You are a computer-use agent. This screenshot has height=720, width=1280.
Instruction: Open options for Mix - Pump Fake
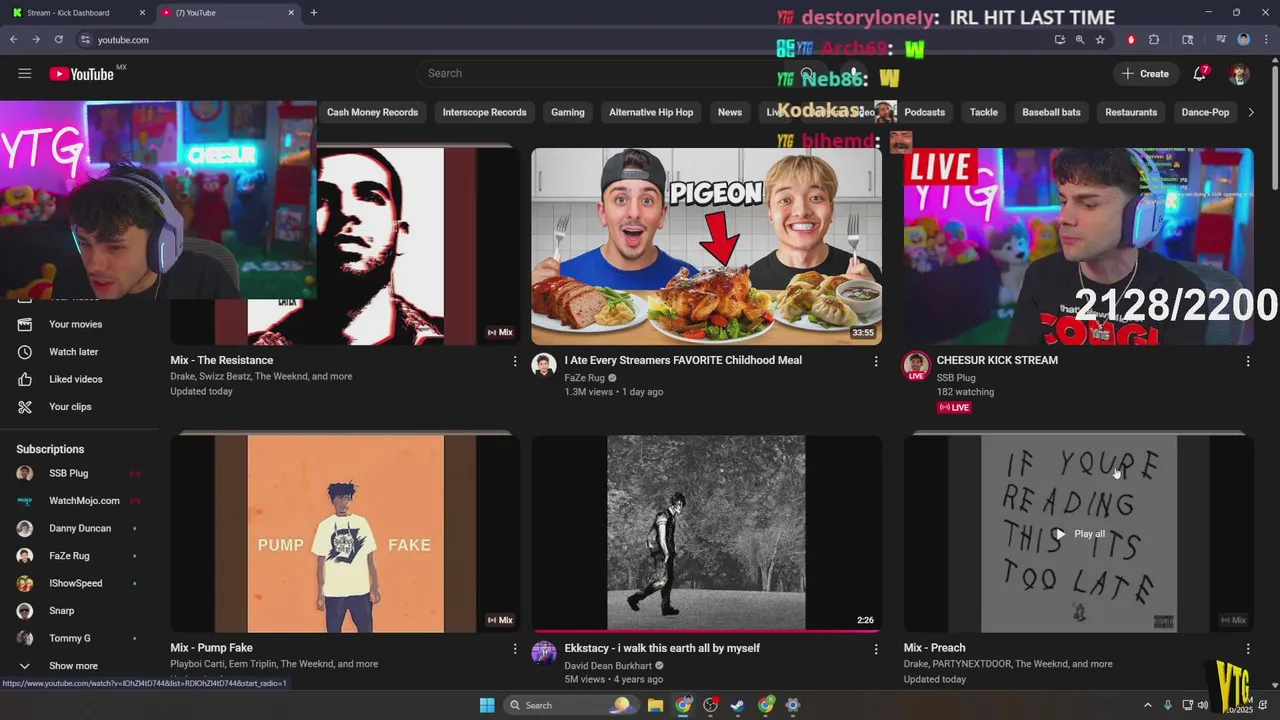[x=515, y=649]
